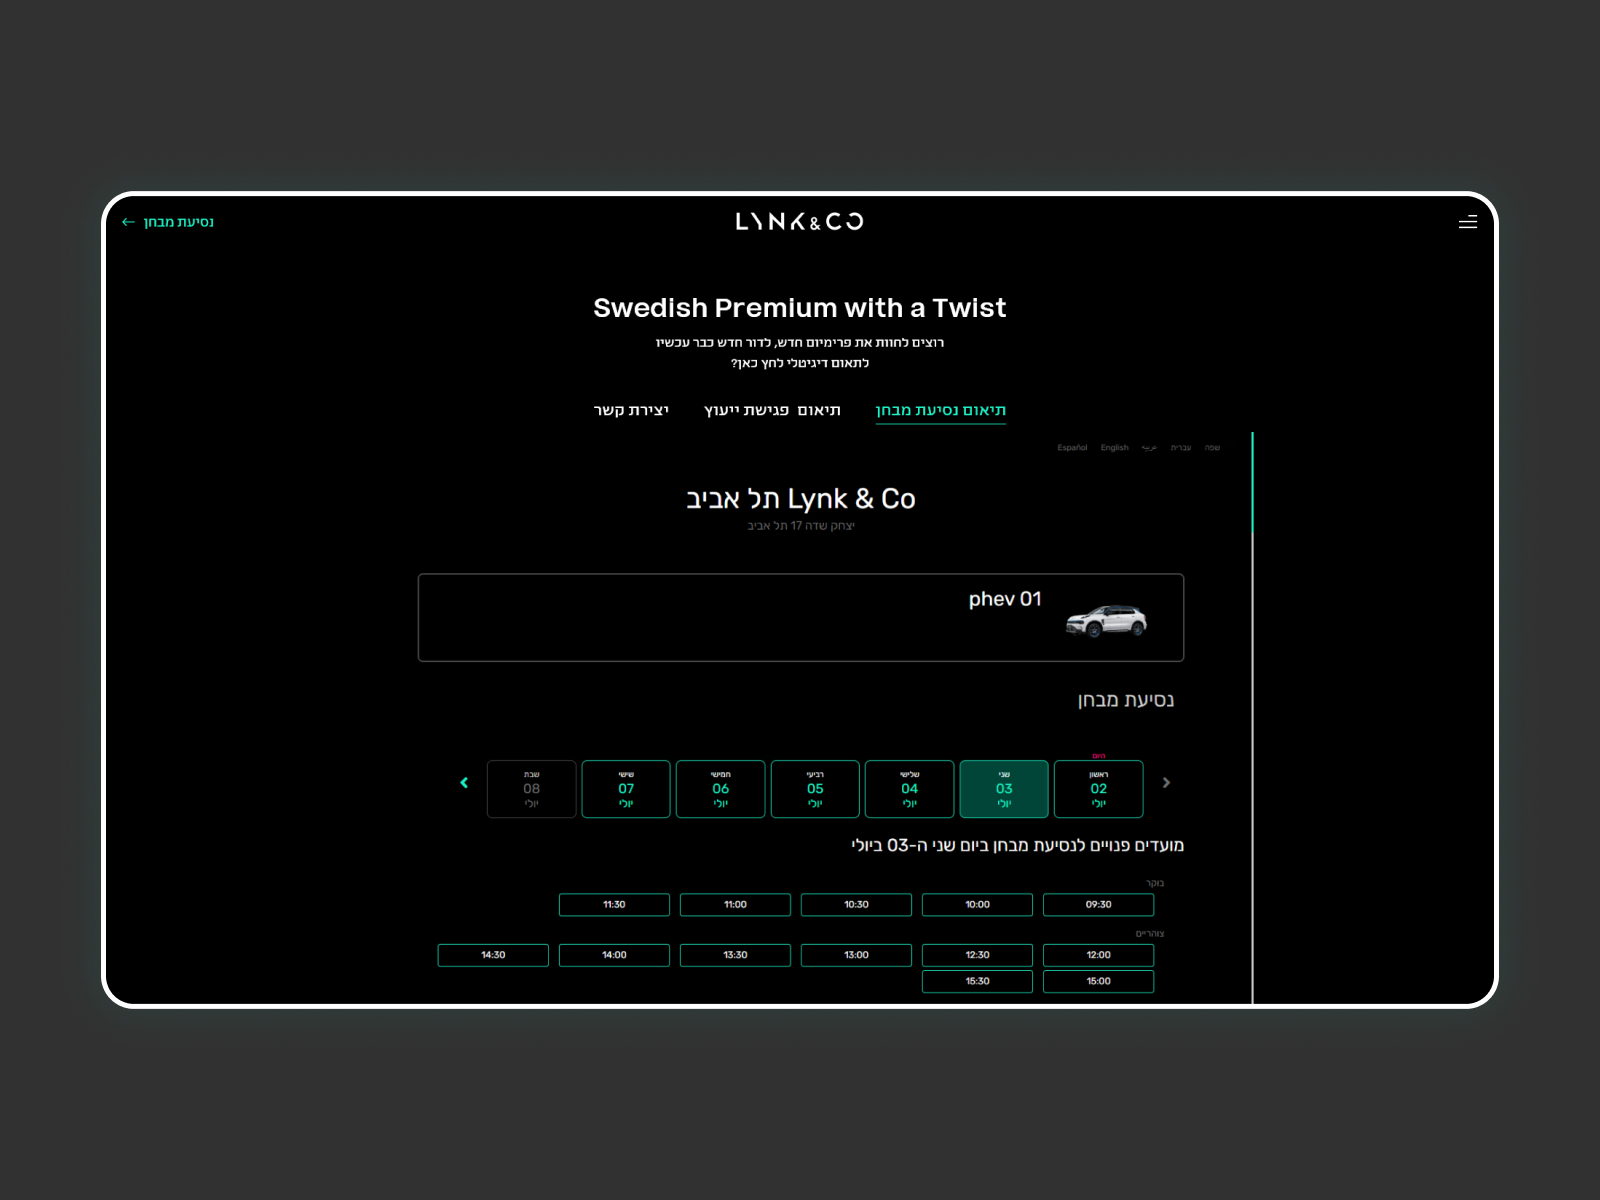
Task: Select July 02 date card
Action: click(1098, 789)
